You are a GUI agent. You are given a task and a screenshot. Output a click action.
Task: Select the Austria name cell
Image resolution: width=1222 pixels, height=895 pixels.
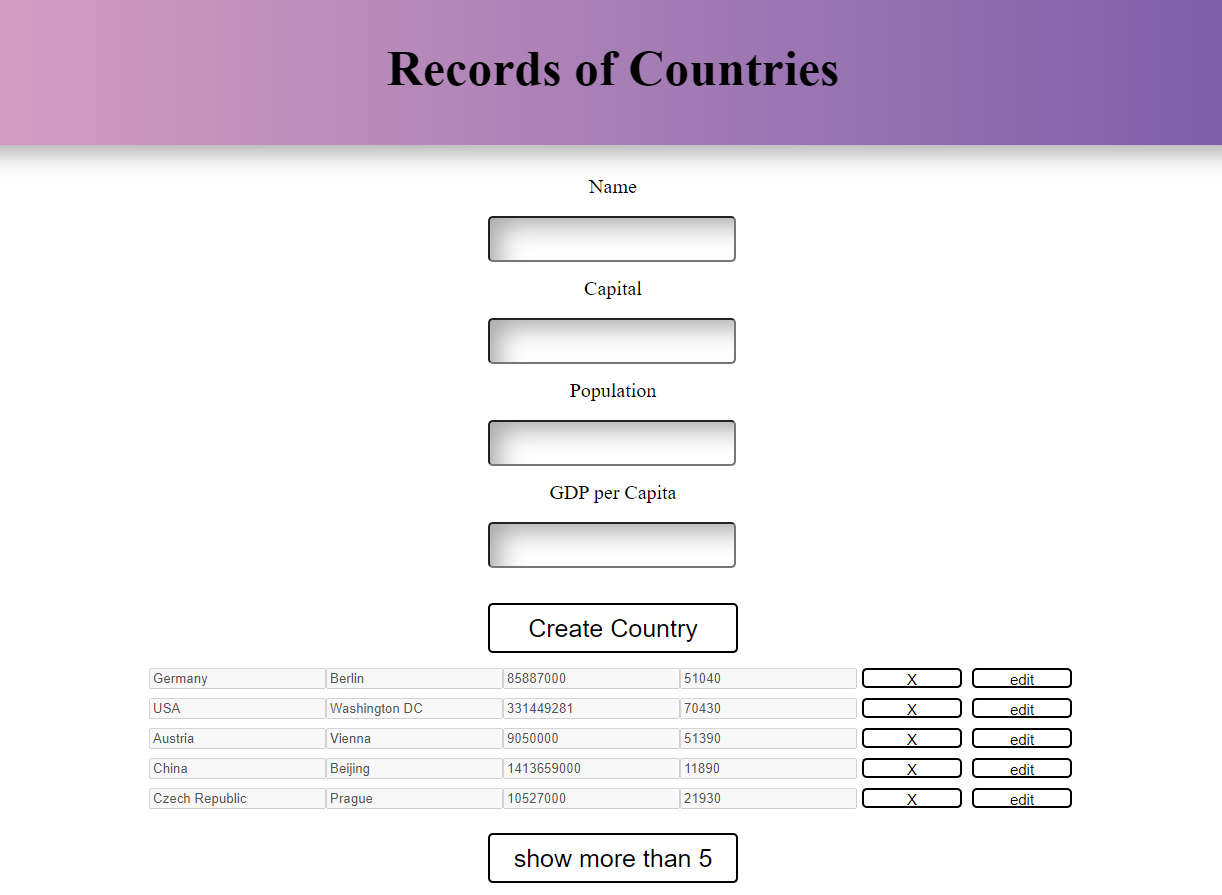pyautogui.click(x=237, y=738)
